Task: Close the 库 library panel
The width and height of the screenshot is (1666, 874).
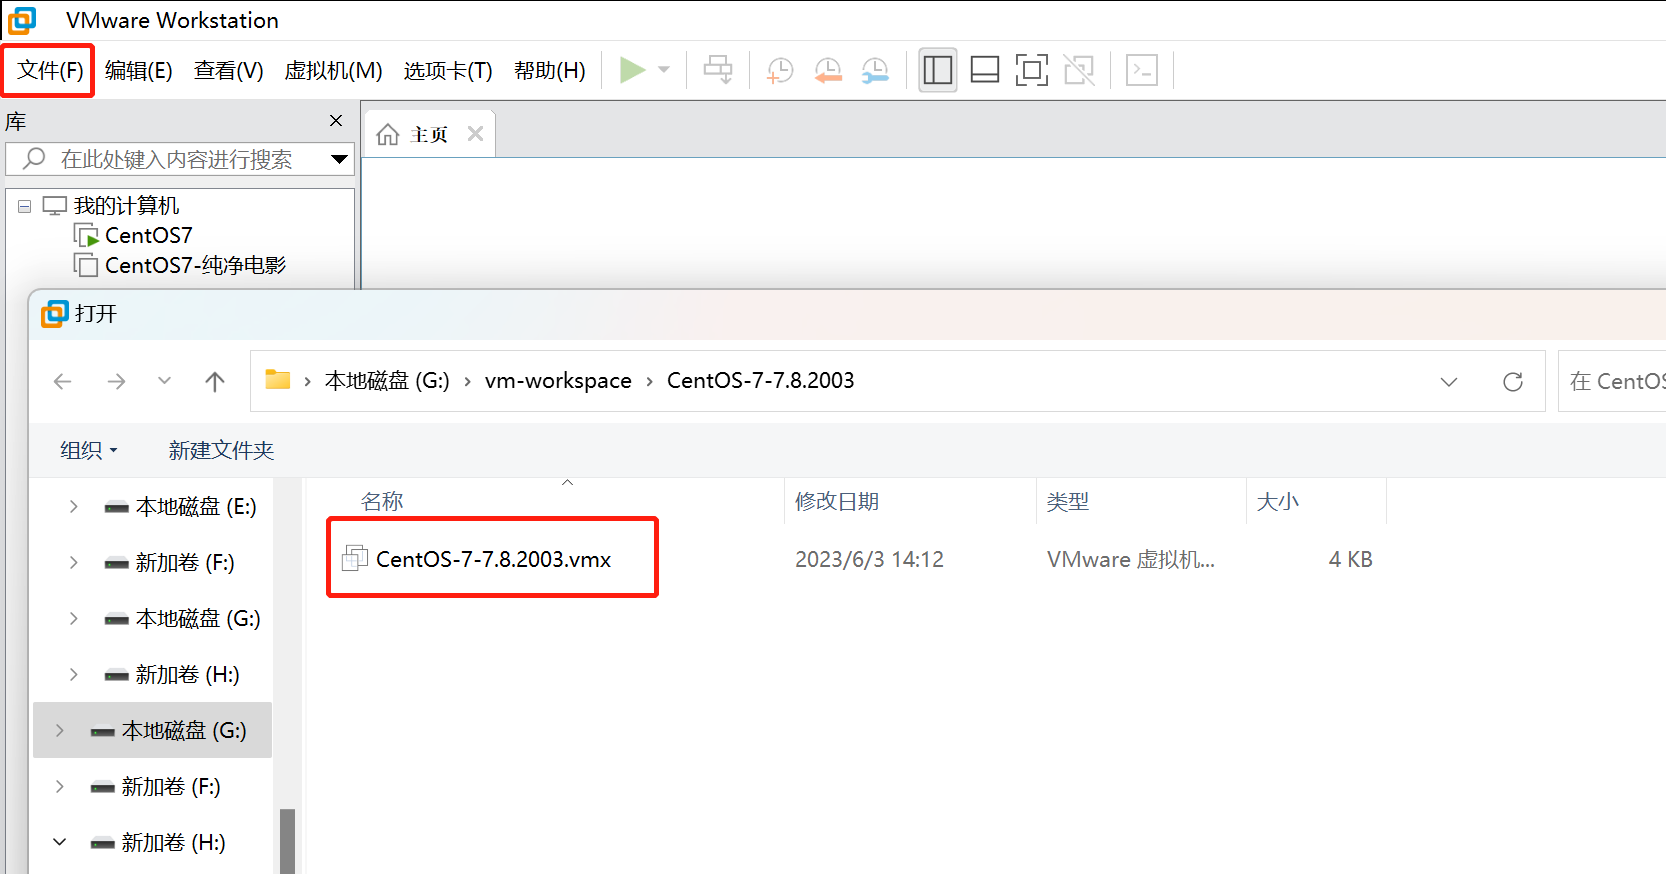Action: pos(336,121)
